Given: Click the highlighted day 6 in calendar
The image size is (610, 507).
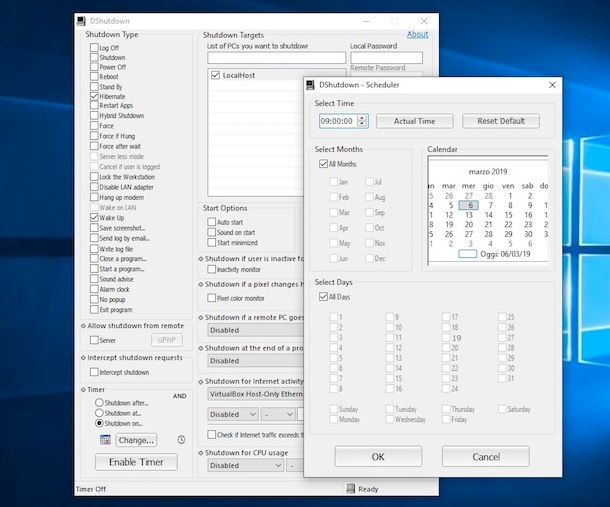Looking at the screenshot, I should [469, 205].
